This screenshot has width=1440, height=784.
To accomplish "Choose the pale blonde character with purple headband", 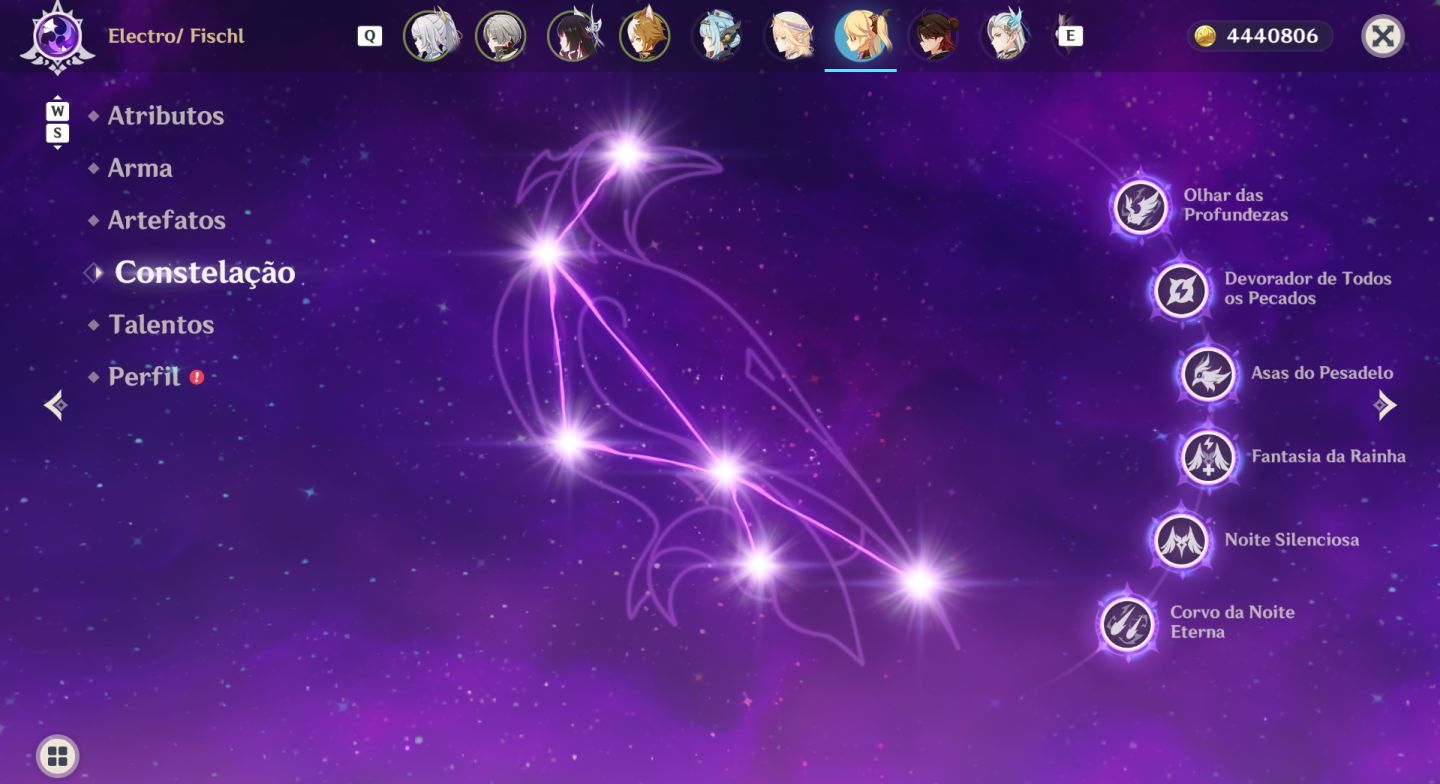I will 789,37.
